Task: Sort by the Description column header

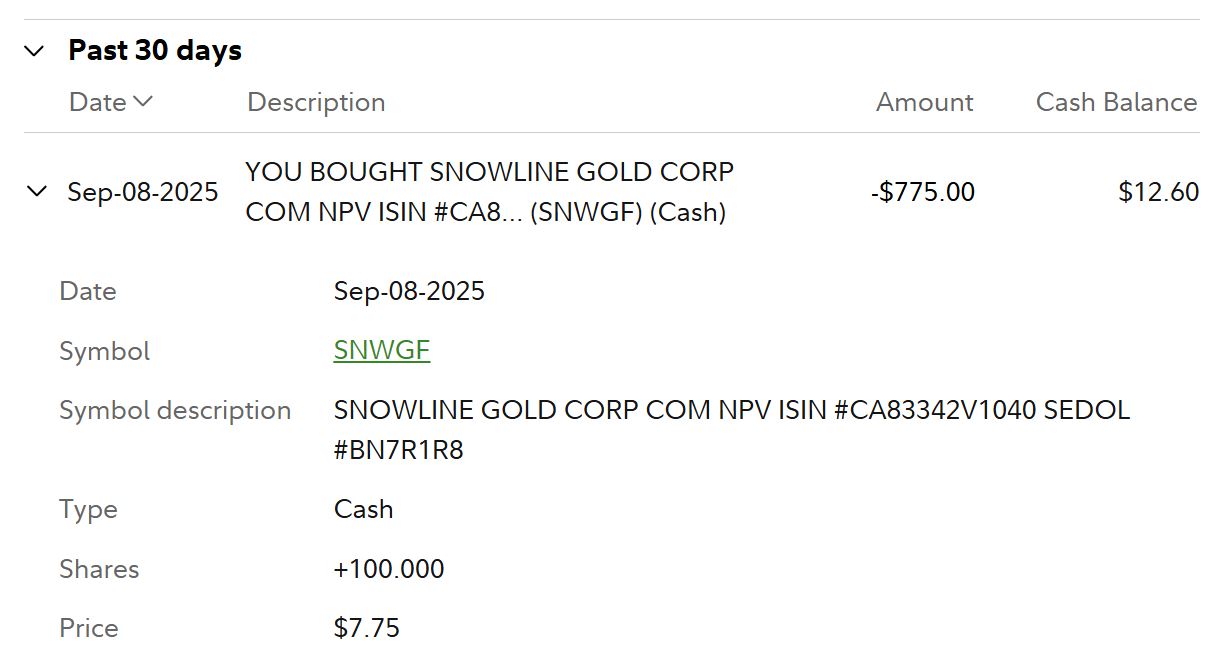Action: 316,102
